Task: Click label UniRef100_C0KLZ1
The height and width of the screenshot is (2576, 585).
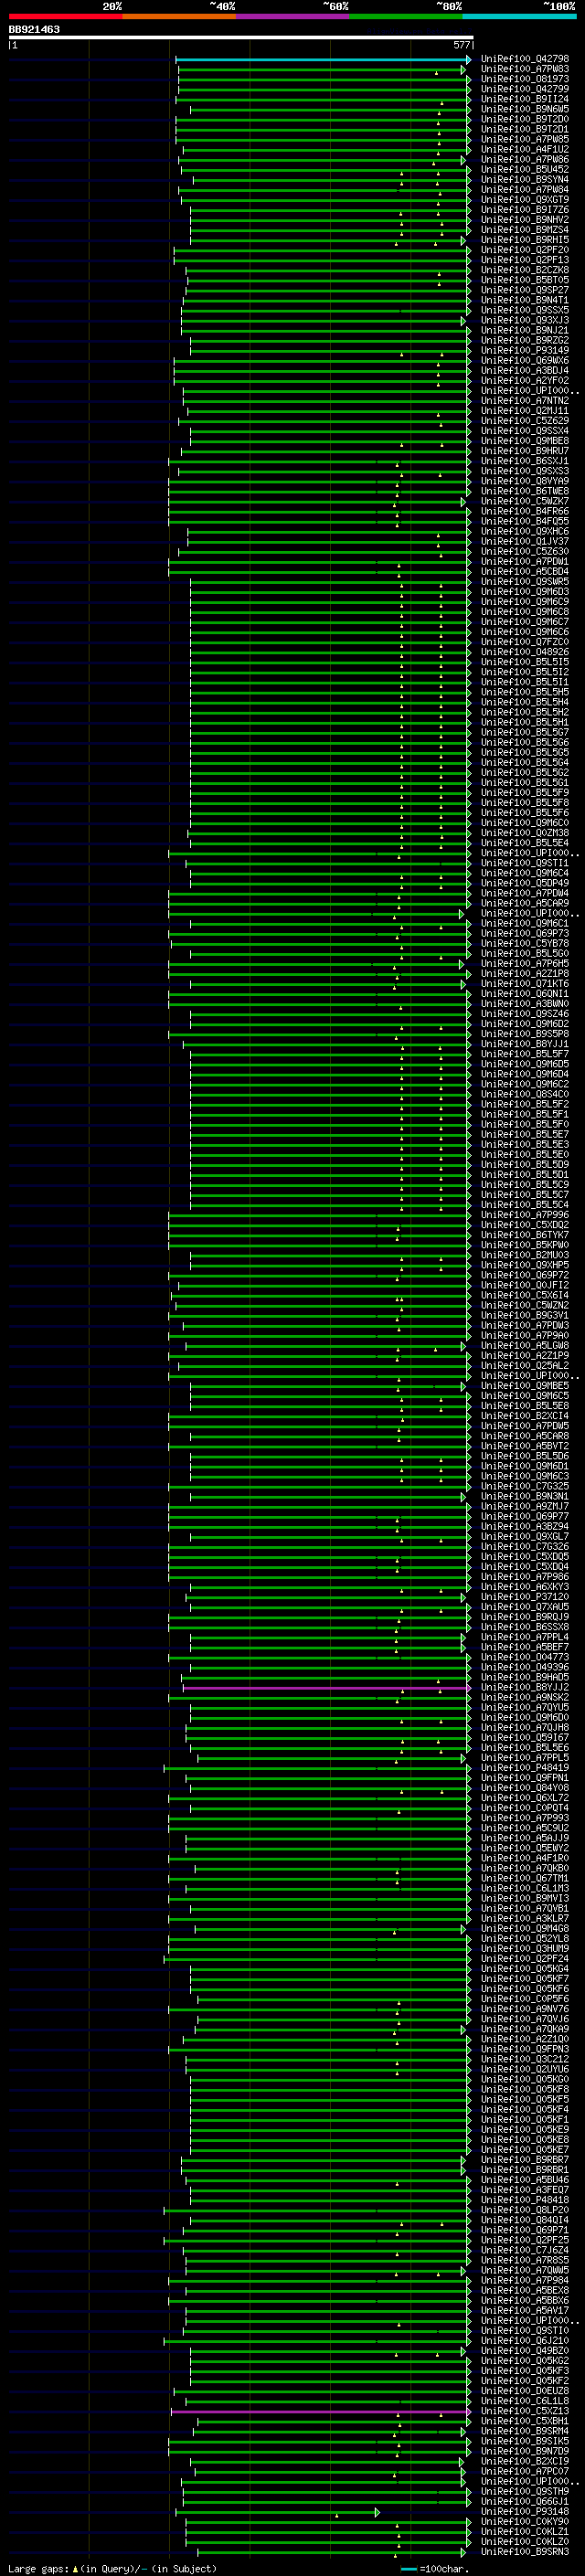Action: pos(525,2532)
